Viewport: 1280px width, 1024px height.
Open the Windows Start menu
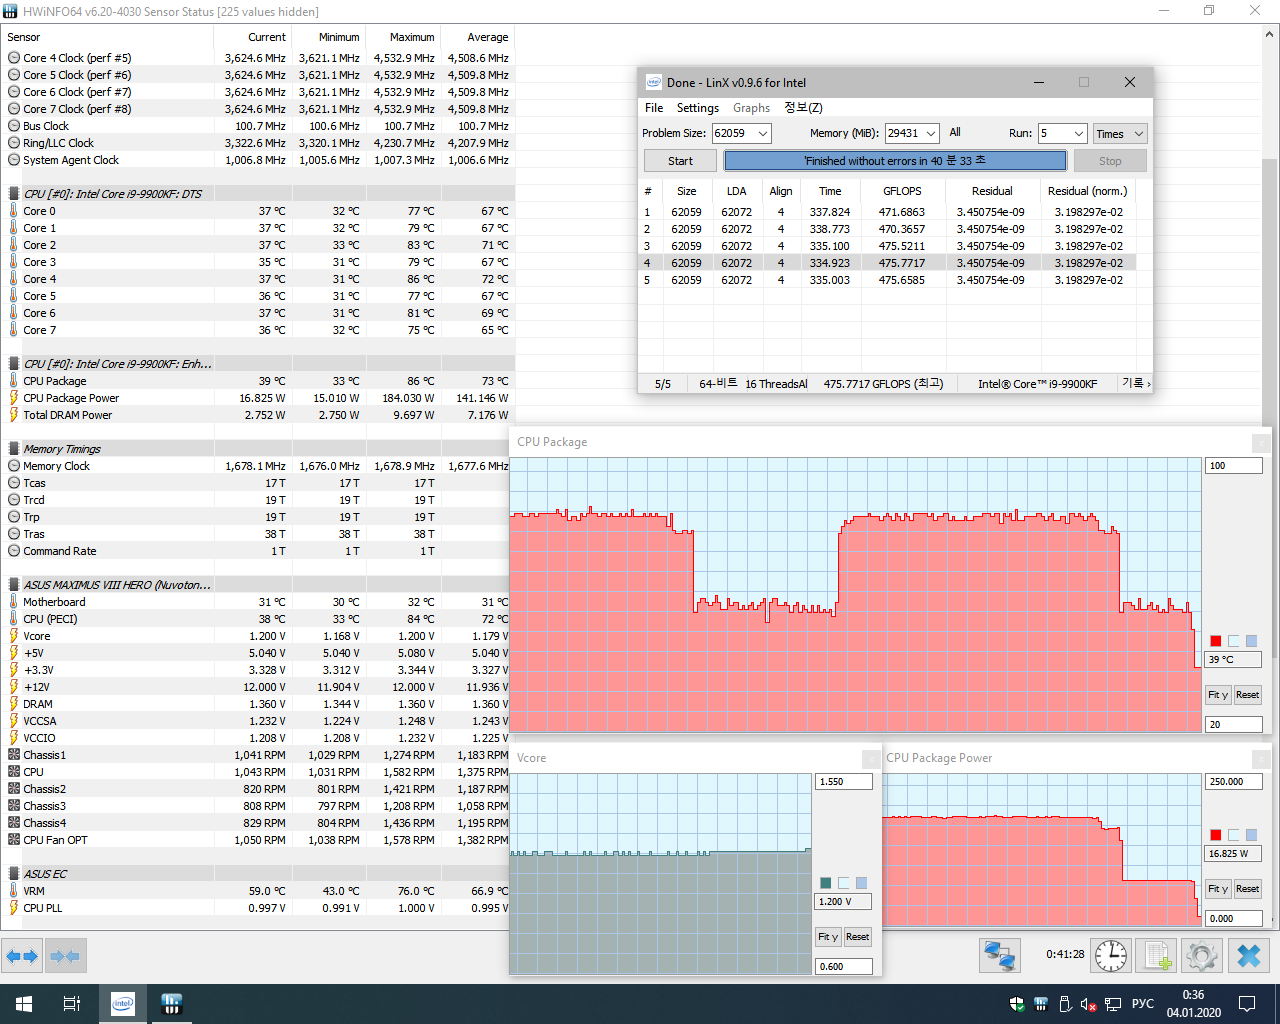[x=24, y=1004]
